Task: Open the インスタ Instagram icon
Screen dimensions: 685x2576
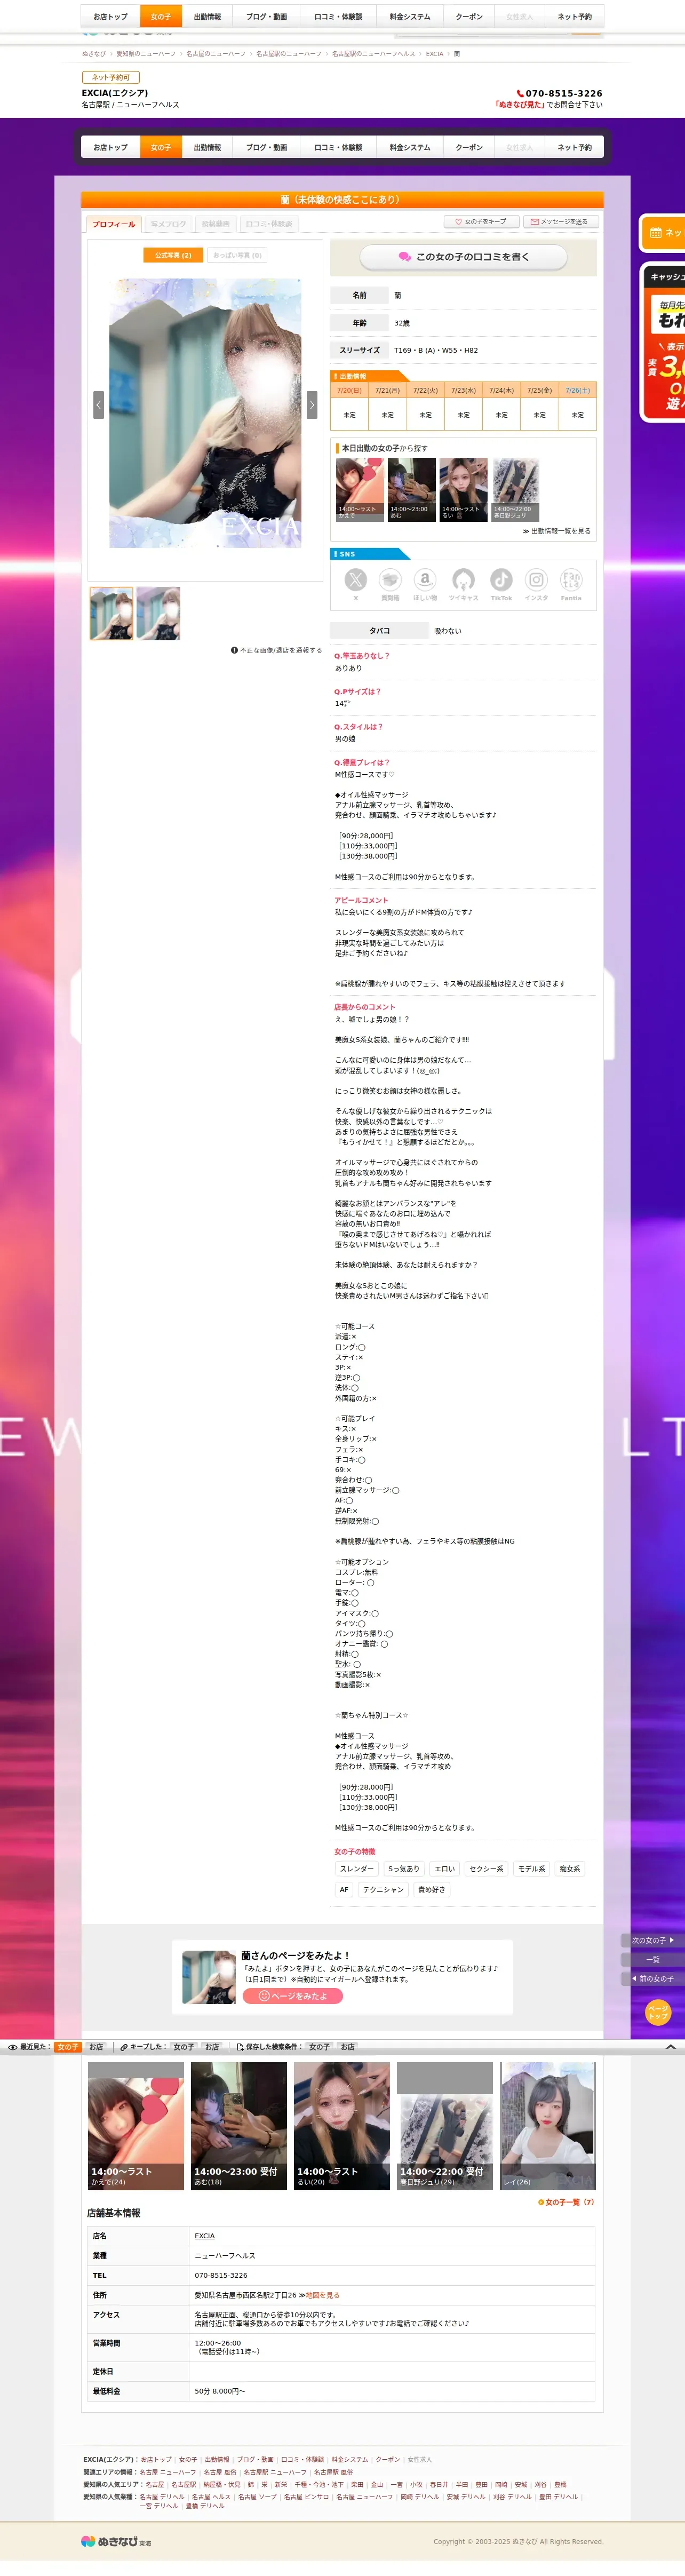Action: click(537, 580)
